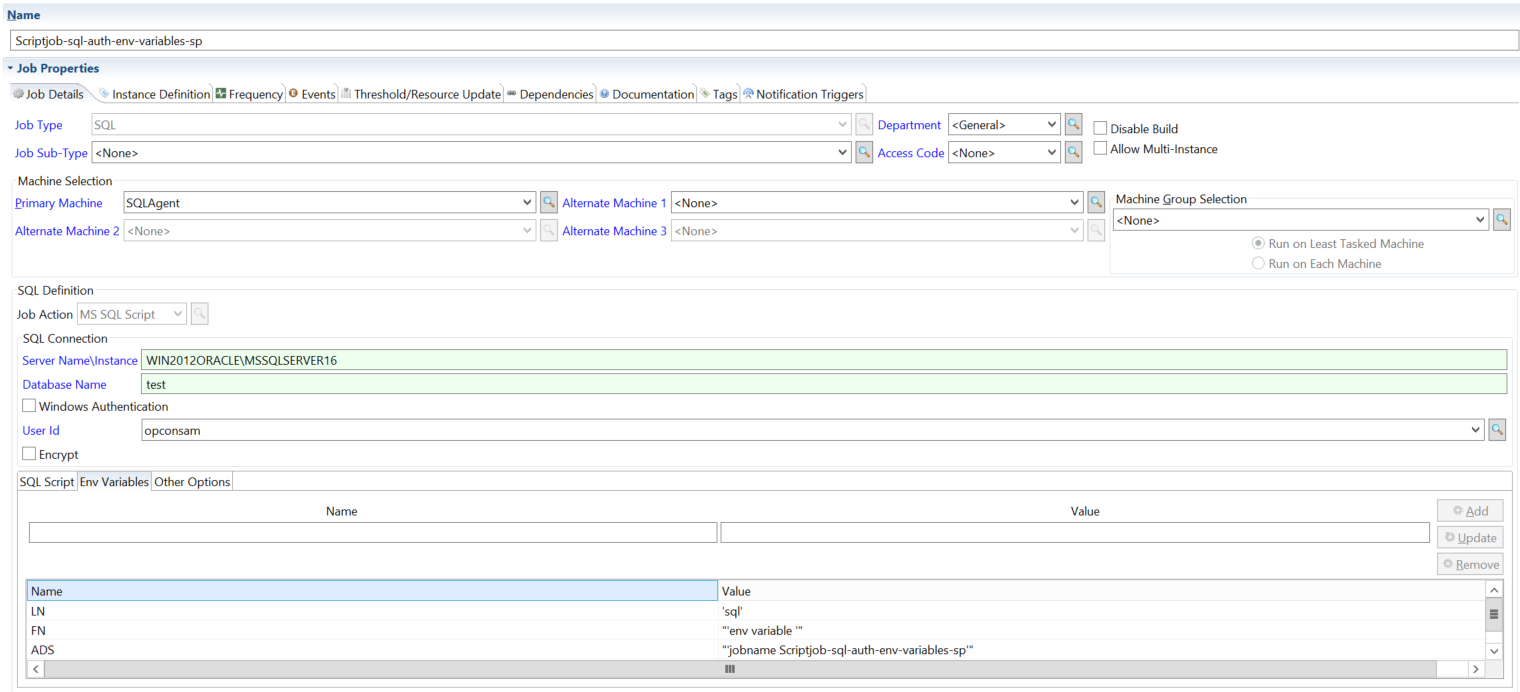This screenshot has width=1520, height=692.
Task: Open the Tags tab
Action: [x=719, y=94]
